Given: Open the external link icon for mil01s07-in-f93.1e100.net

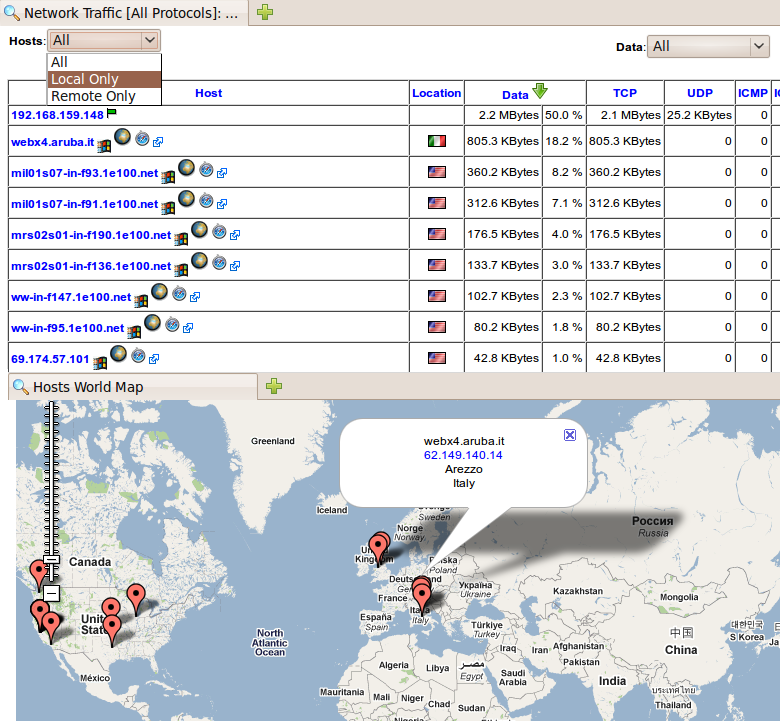Looking at the screenshot, I should click(x=222, y=173).
